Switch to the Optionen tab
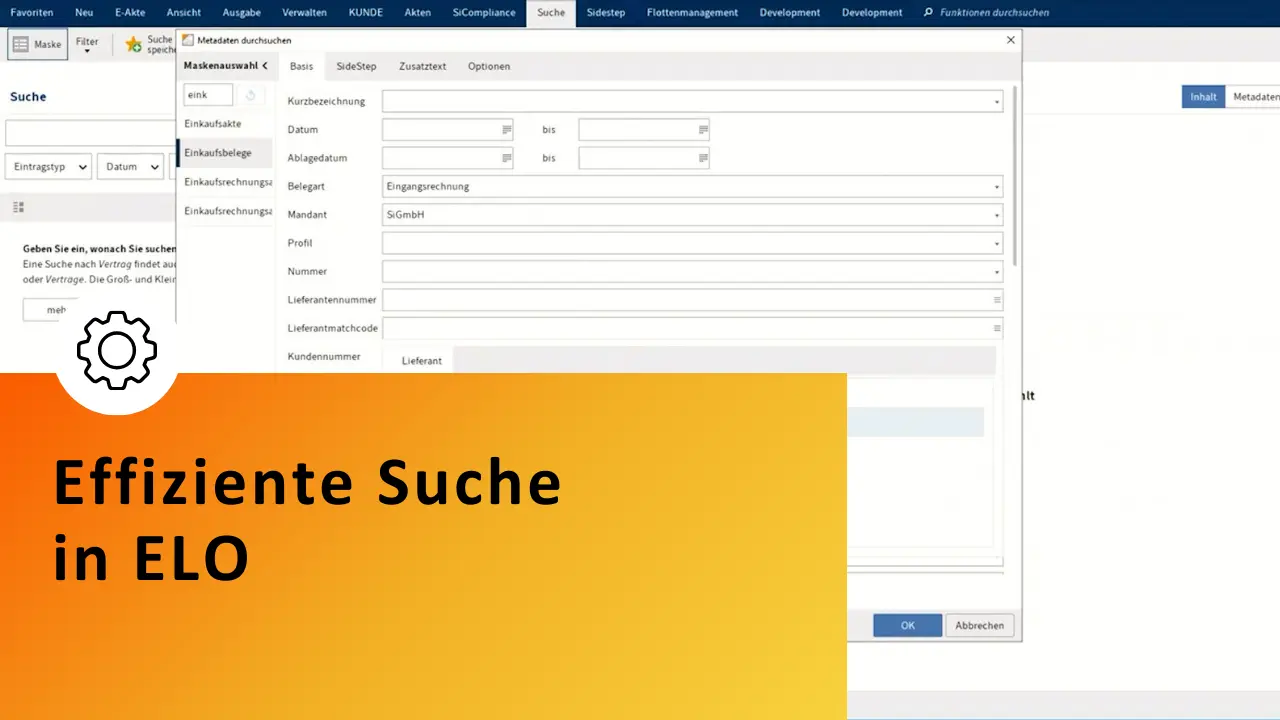The height and width of the screenshot is (720, 1280). click(489, 66)
